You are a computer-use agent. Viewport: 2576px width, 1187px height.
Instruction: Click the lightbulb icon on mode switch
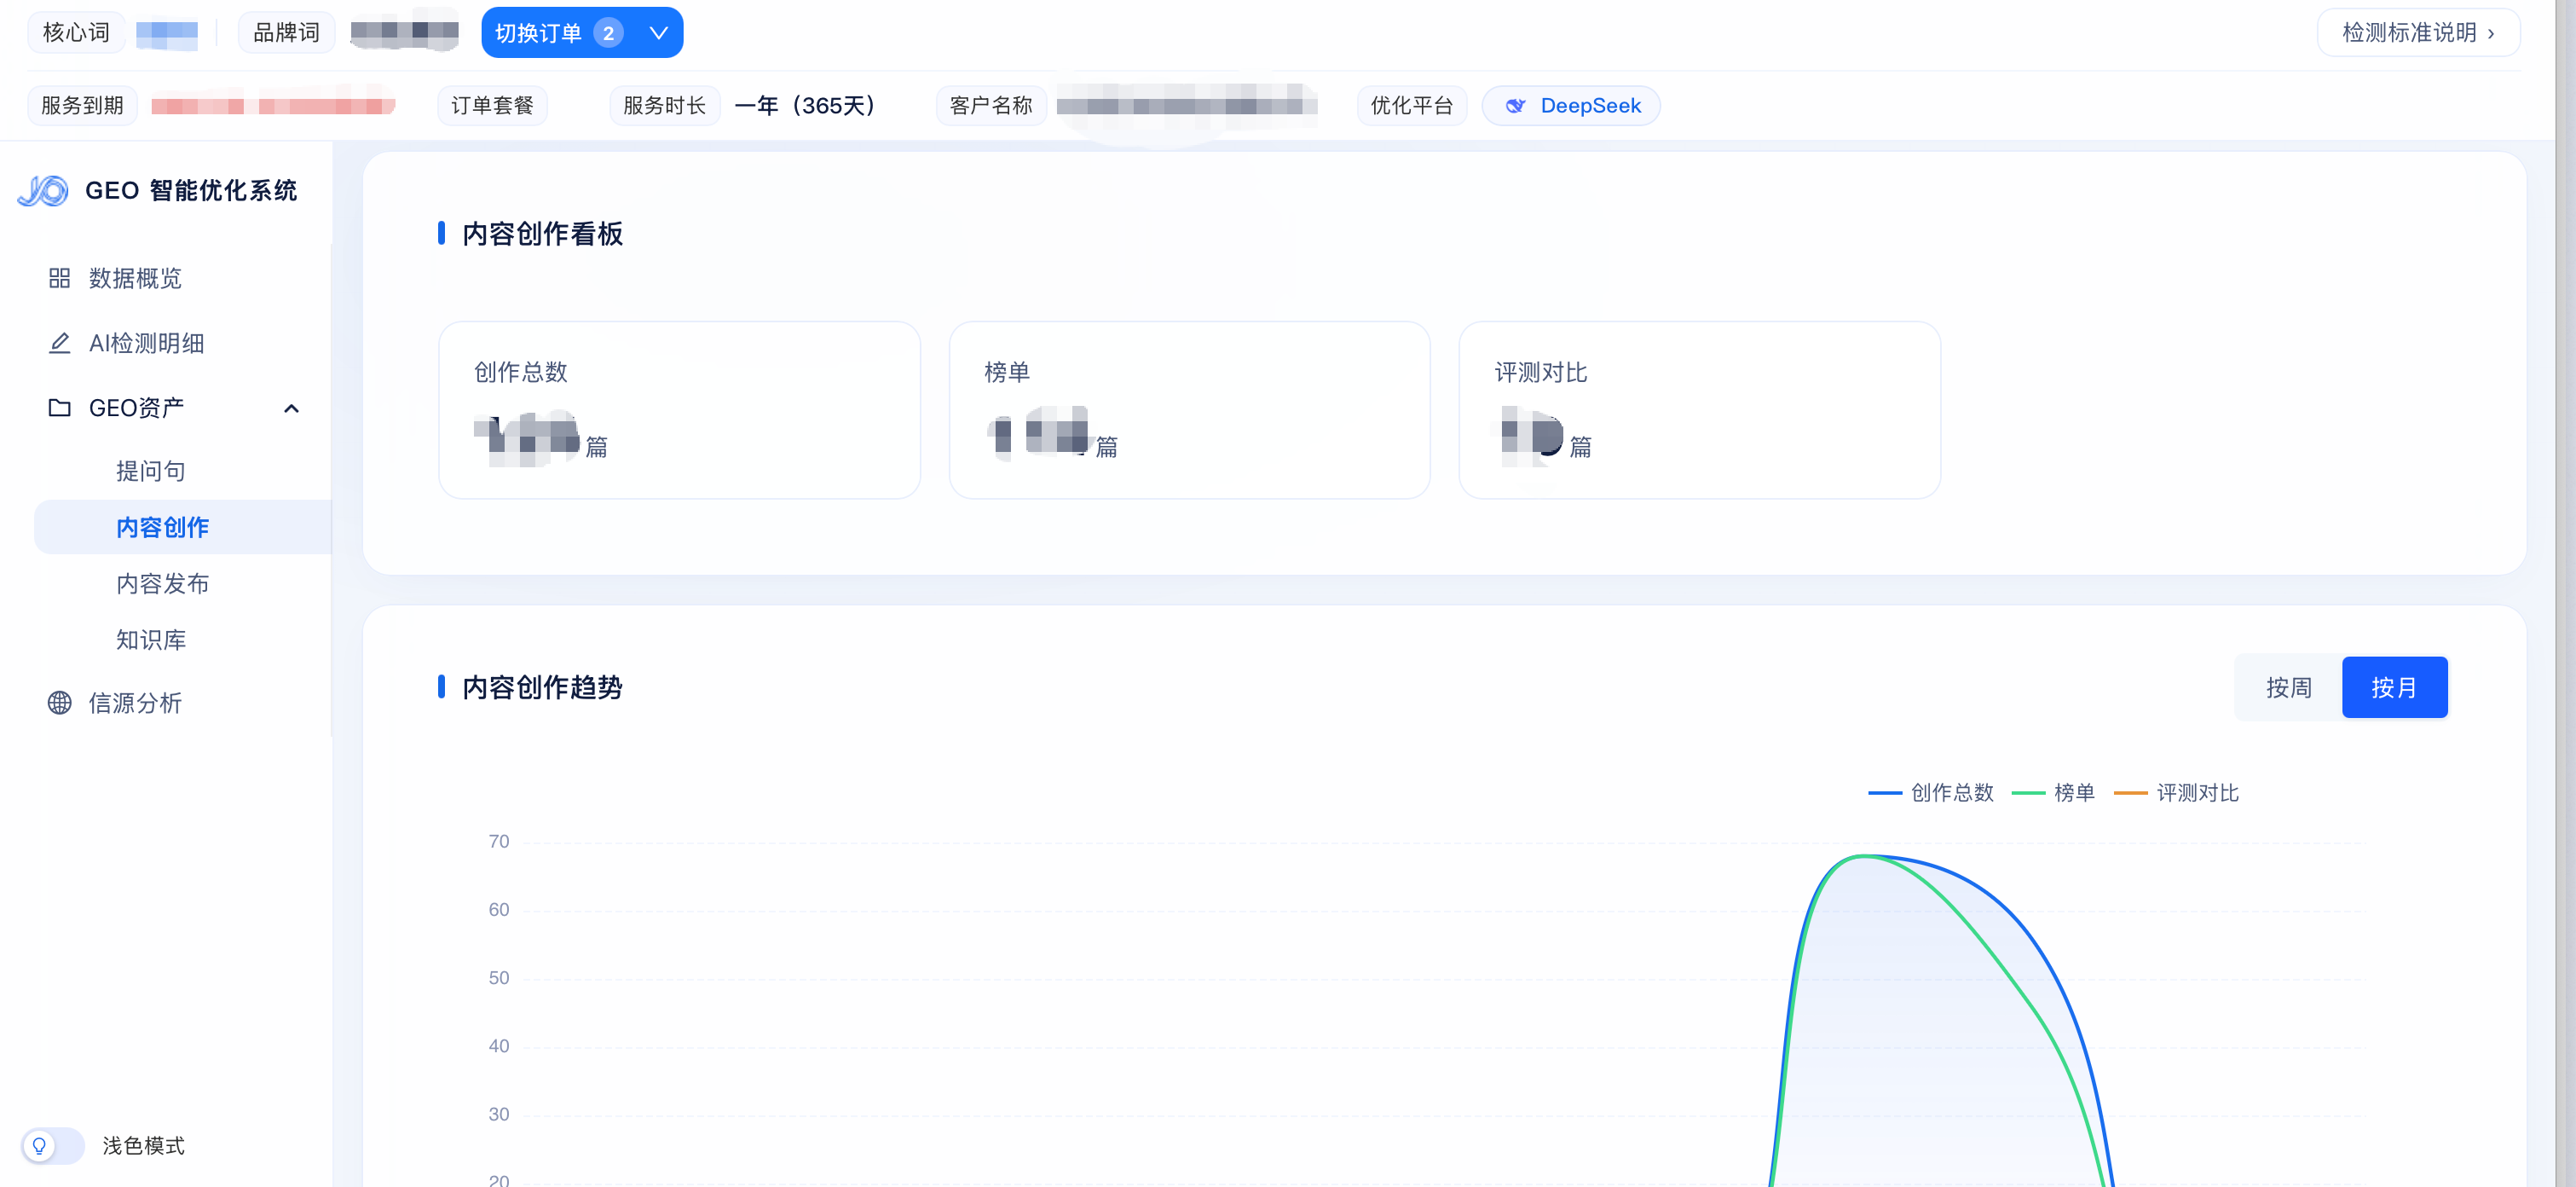pyautogui.click(x=39, y=1146)
